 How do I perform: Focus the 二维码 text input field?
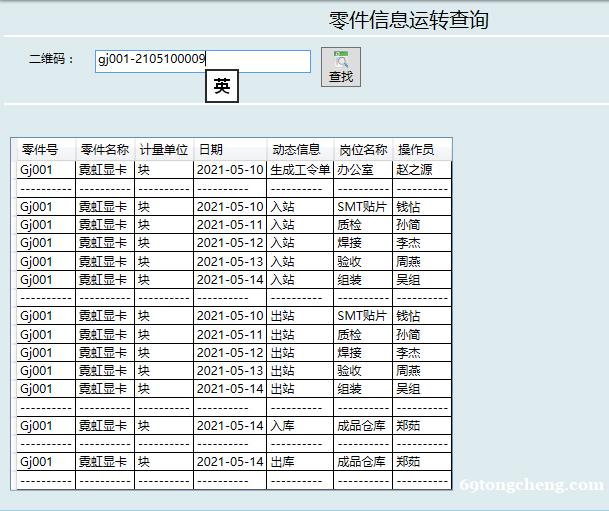point(202,61)
